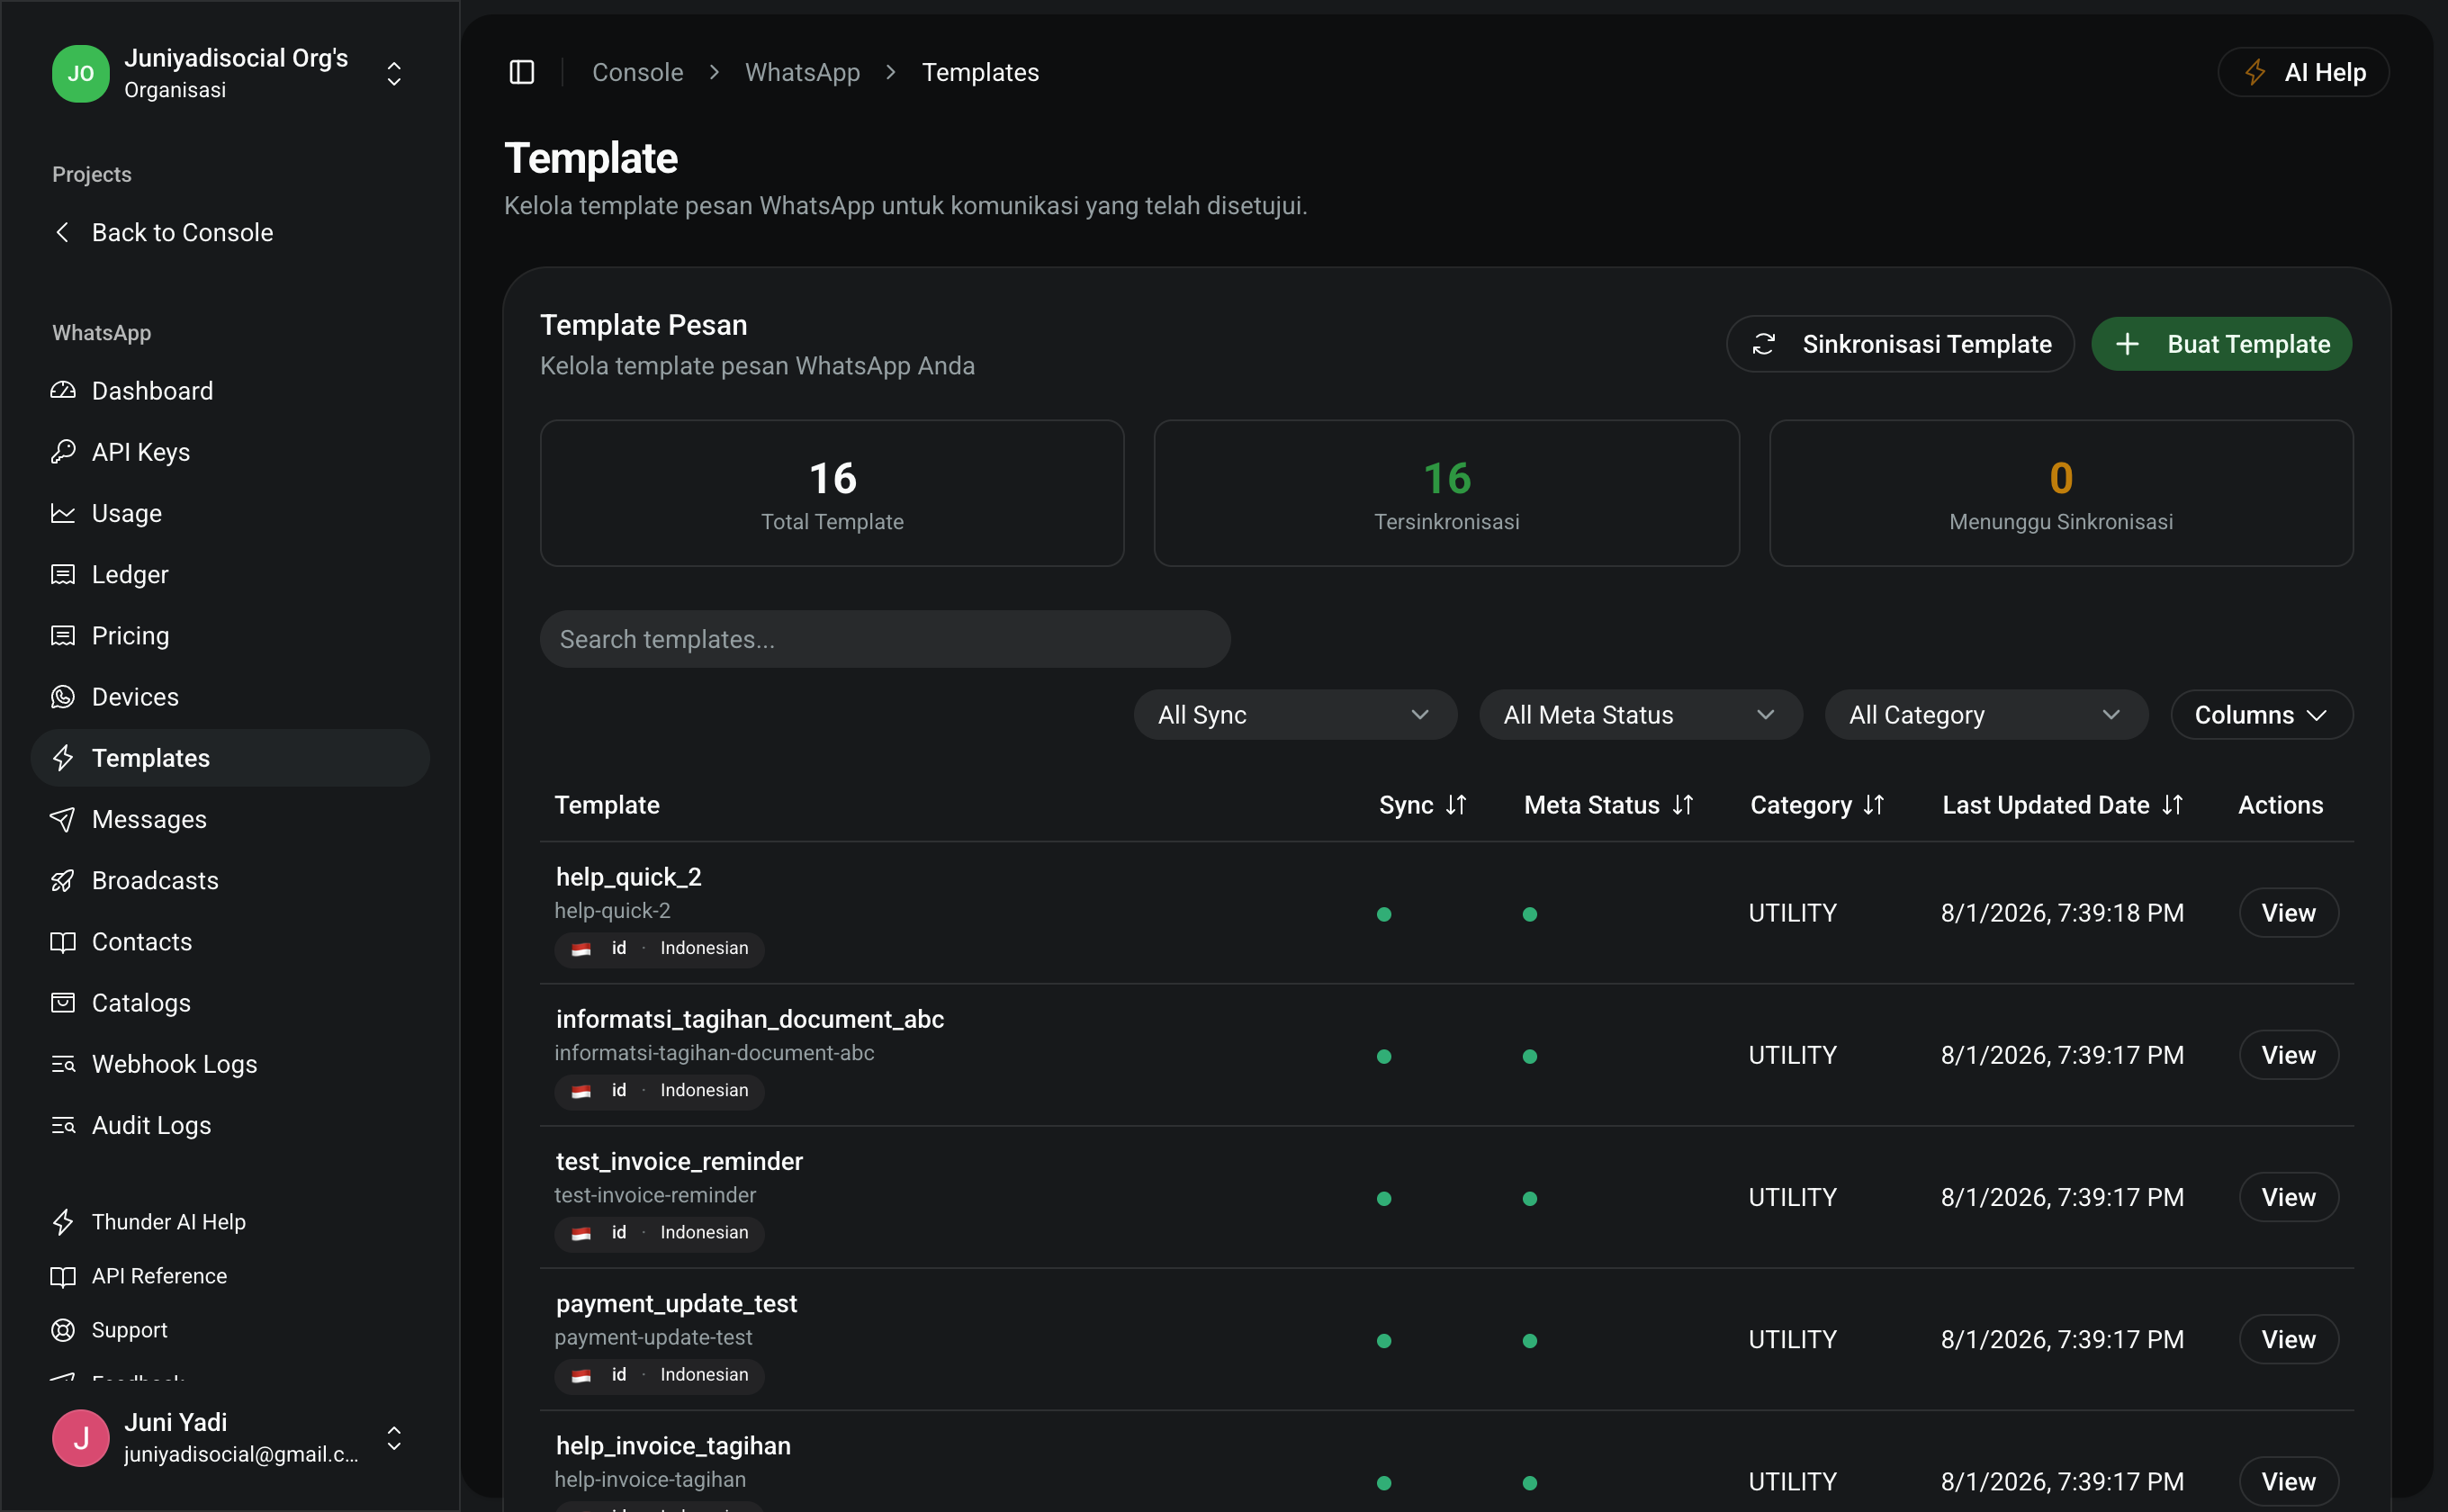
Task: Open the Messages section
Action: pyautogui.click(x=231, y=819)
